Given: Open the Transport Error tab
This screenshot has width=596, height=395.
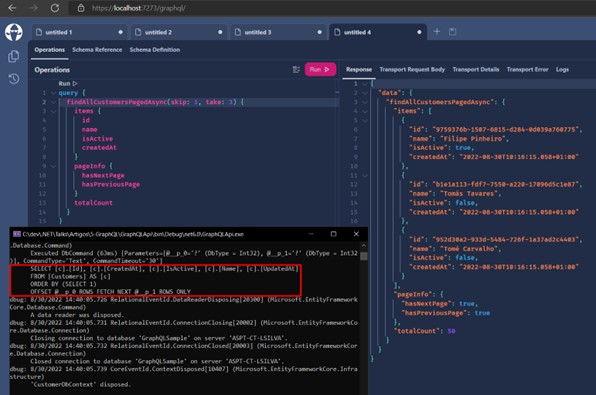Looking at the screenshot, I should [x=527, y=70].
